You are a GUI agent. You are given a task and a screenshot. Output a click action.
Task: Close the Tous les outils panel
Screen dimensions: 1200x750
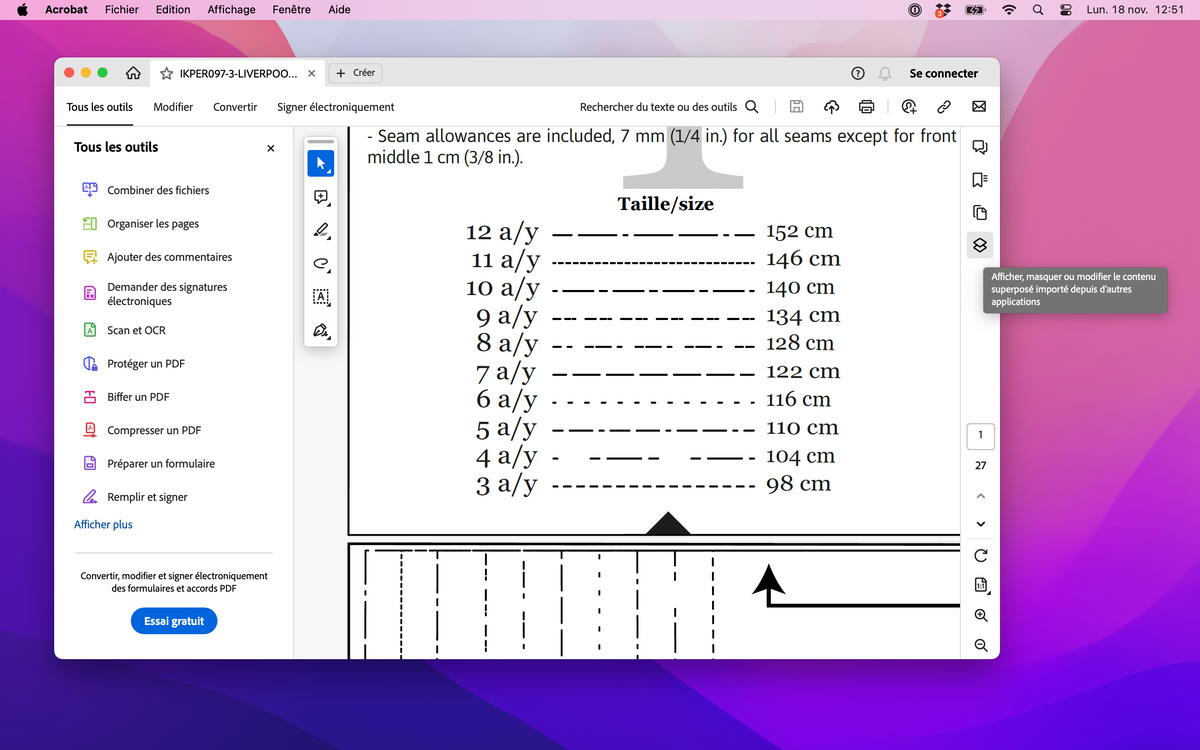point(270,148)
